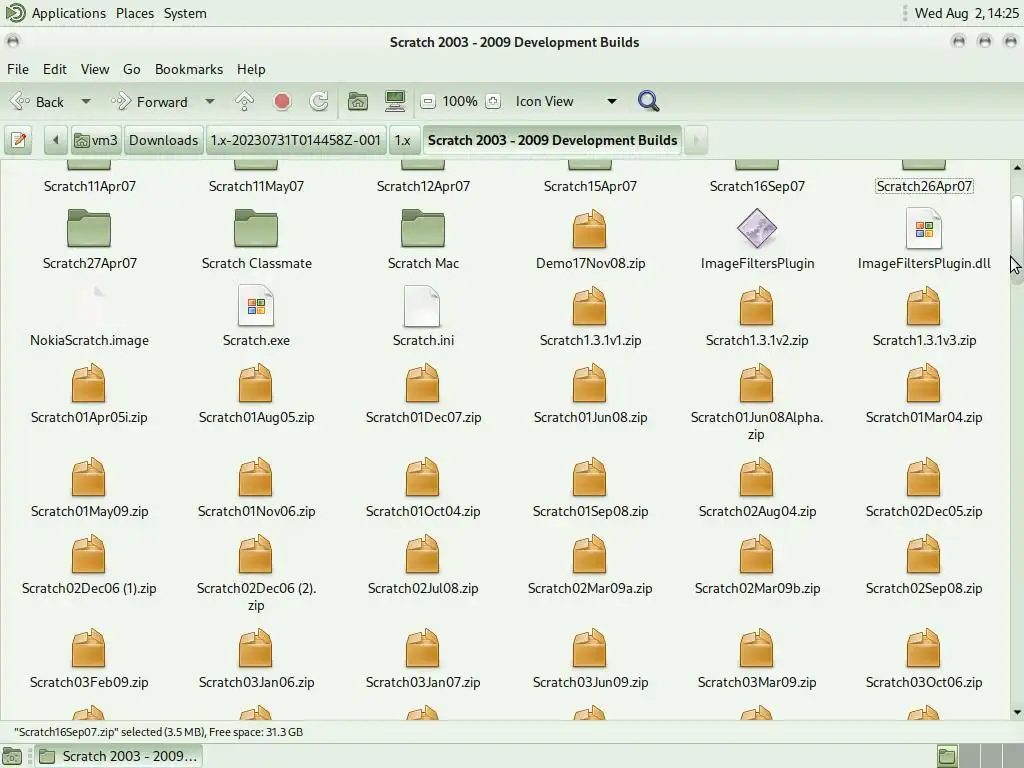The width and height of the screenshot is (1024, 768).
Task: Select the Scratch03Feb09.zip archive icon
Action: coord(89,648)
